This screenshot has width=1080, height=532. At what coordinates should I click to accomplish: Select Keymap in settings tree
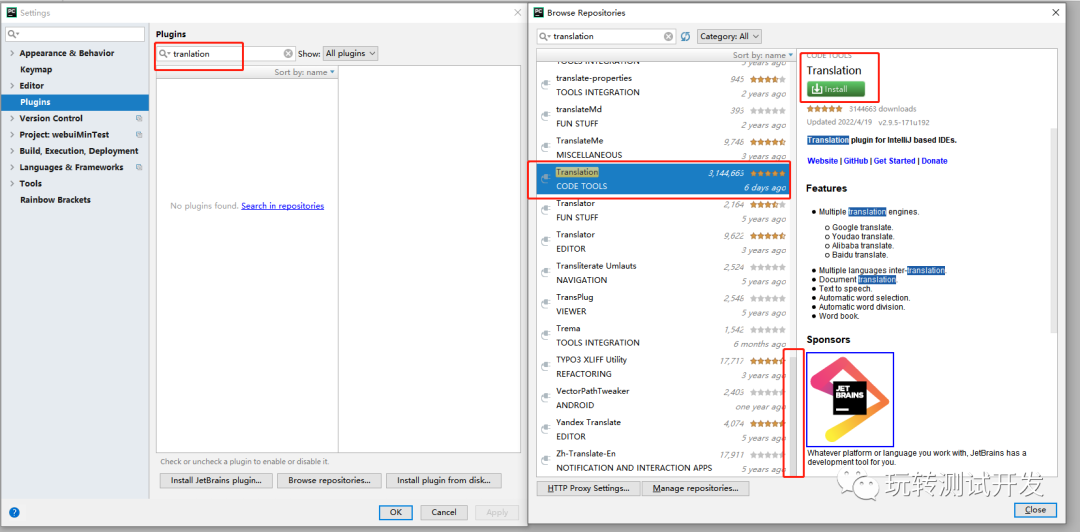pyautogui.click(x=36, y=70)
